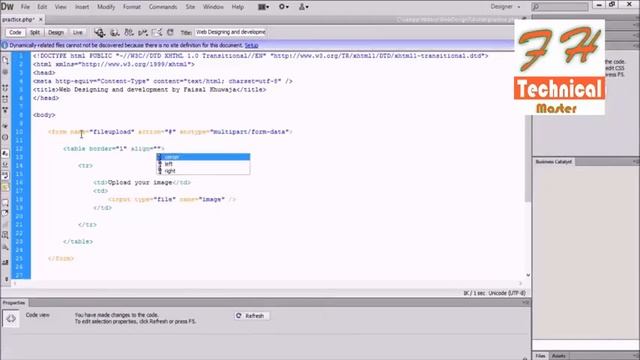
Task: Collapse the Properties panel header
Action: 14,302
